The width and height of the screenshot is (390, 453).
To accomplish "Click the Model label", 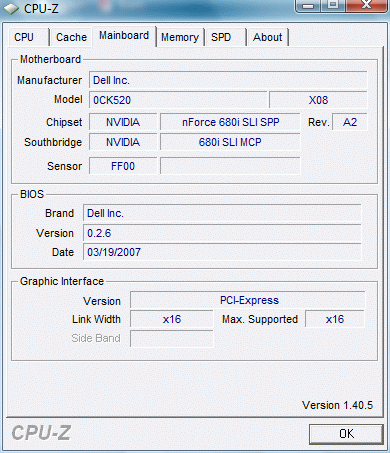I will (68, 99).
